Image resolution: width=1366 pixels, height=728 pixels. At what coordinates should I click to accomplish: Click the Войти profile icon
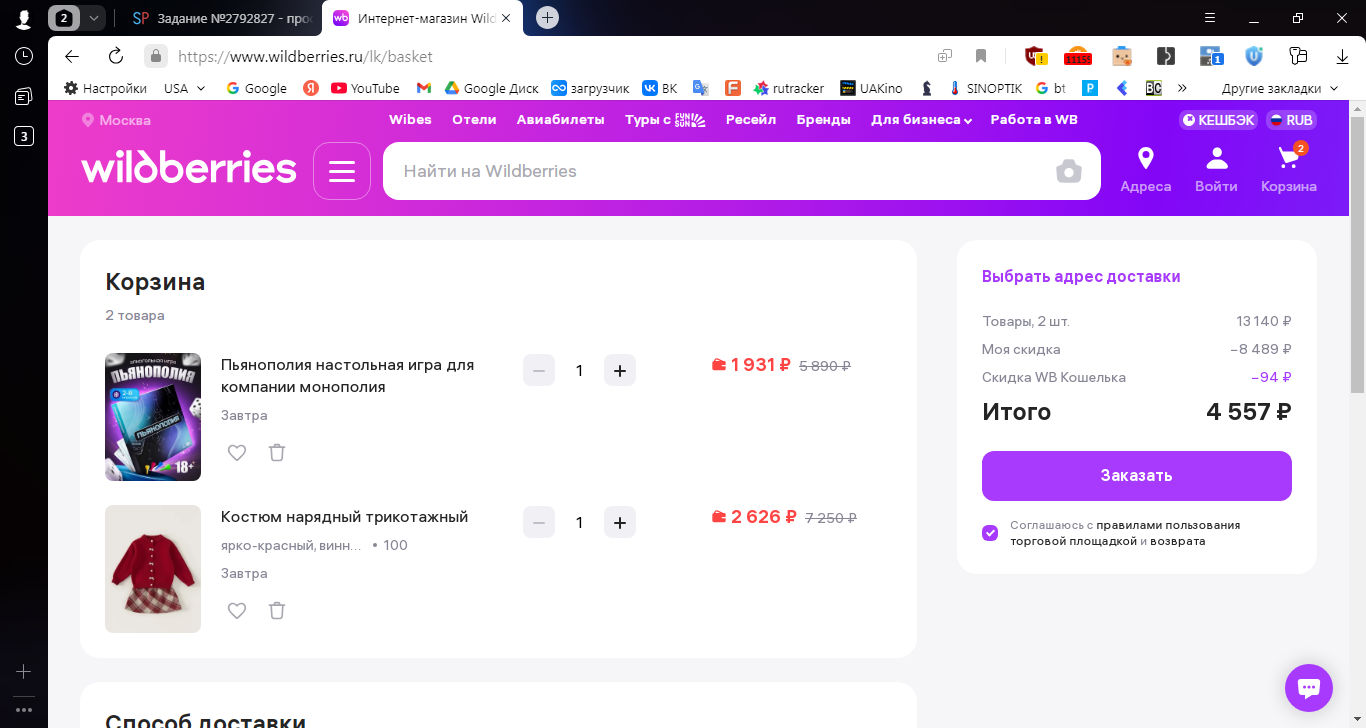[1216, 170]
